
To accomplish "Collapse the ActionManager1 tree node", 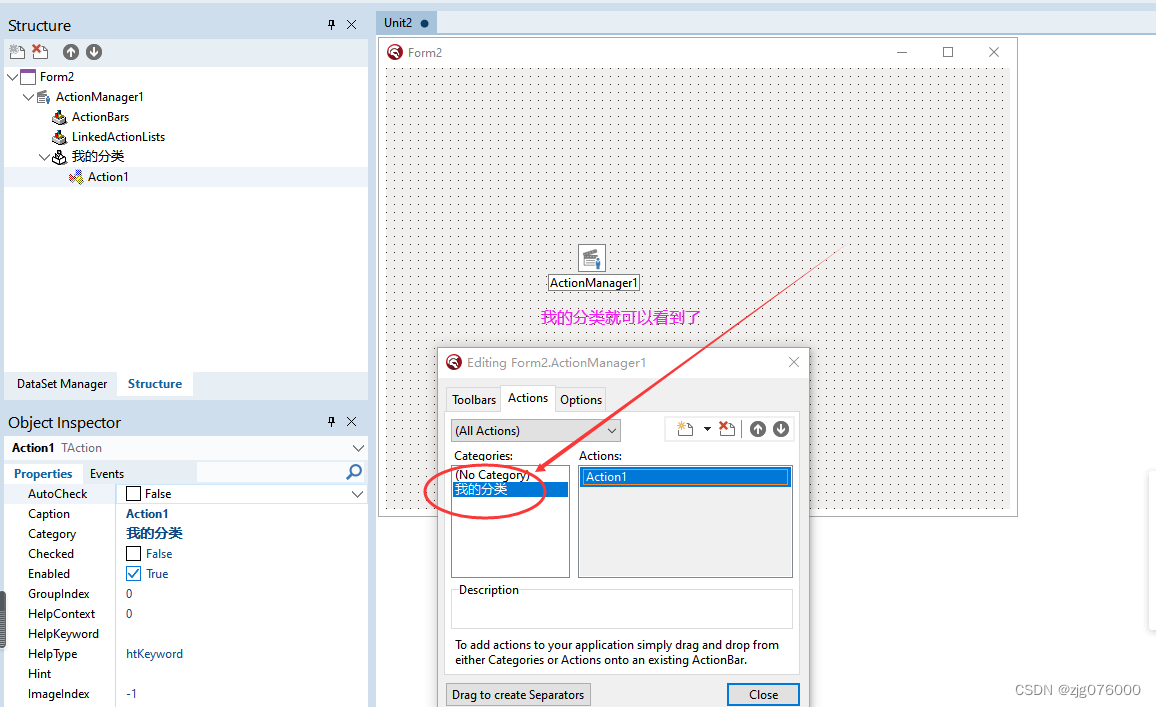I will coord(29,96).
